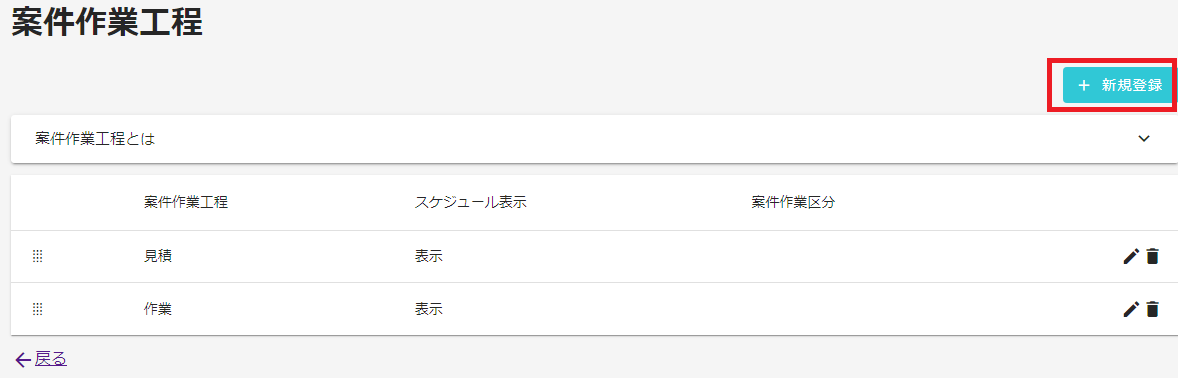
Task: Select the 作業 name cell
Action: [x=158, y=309]
